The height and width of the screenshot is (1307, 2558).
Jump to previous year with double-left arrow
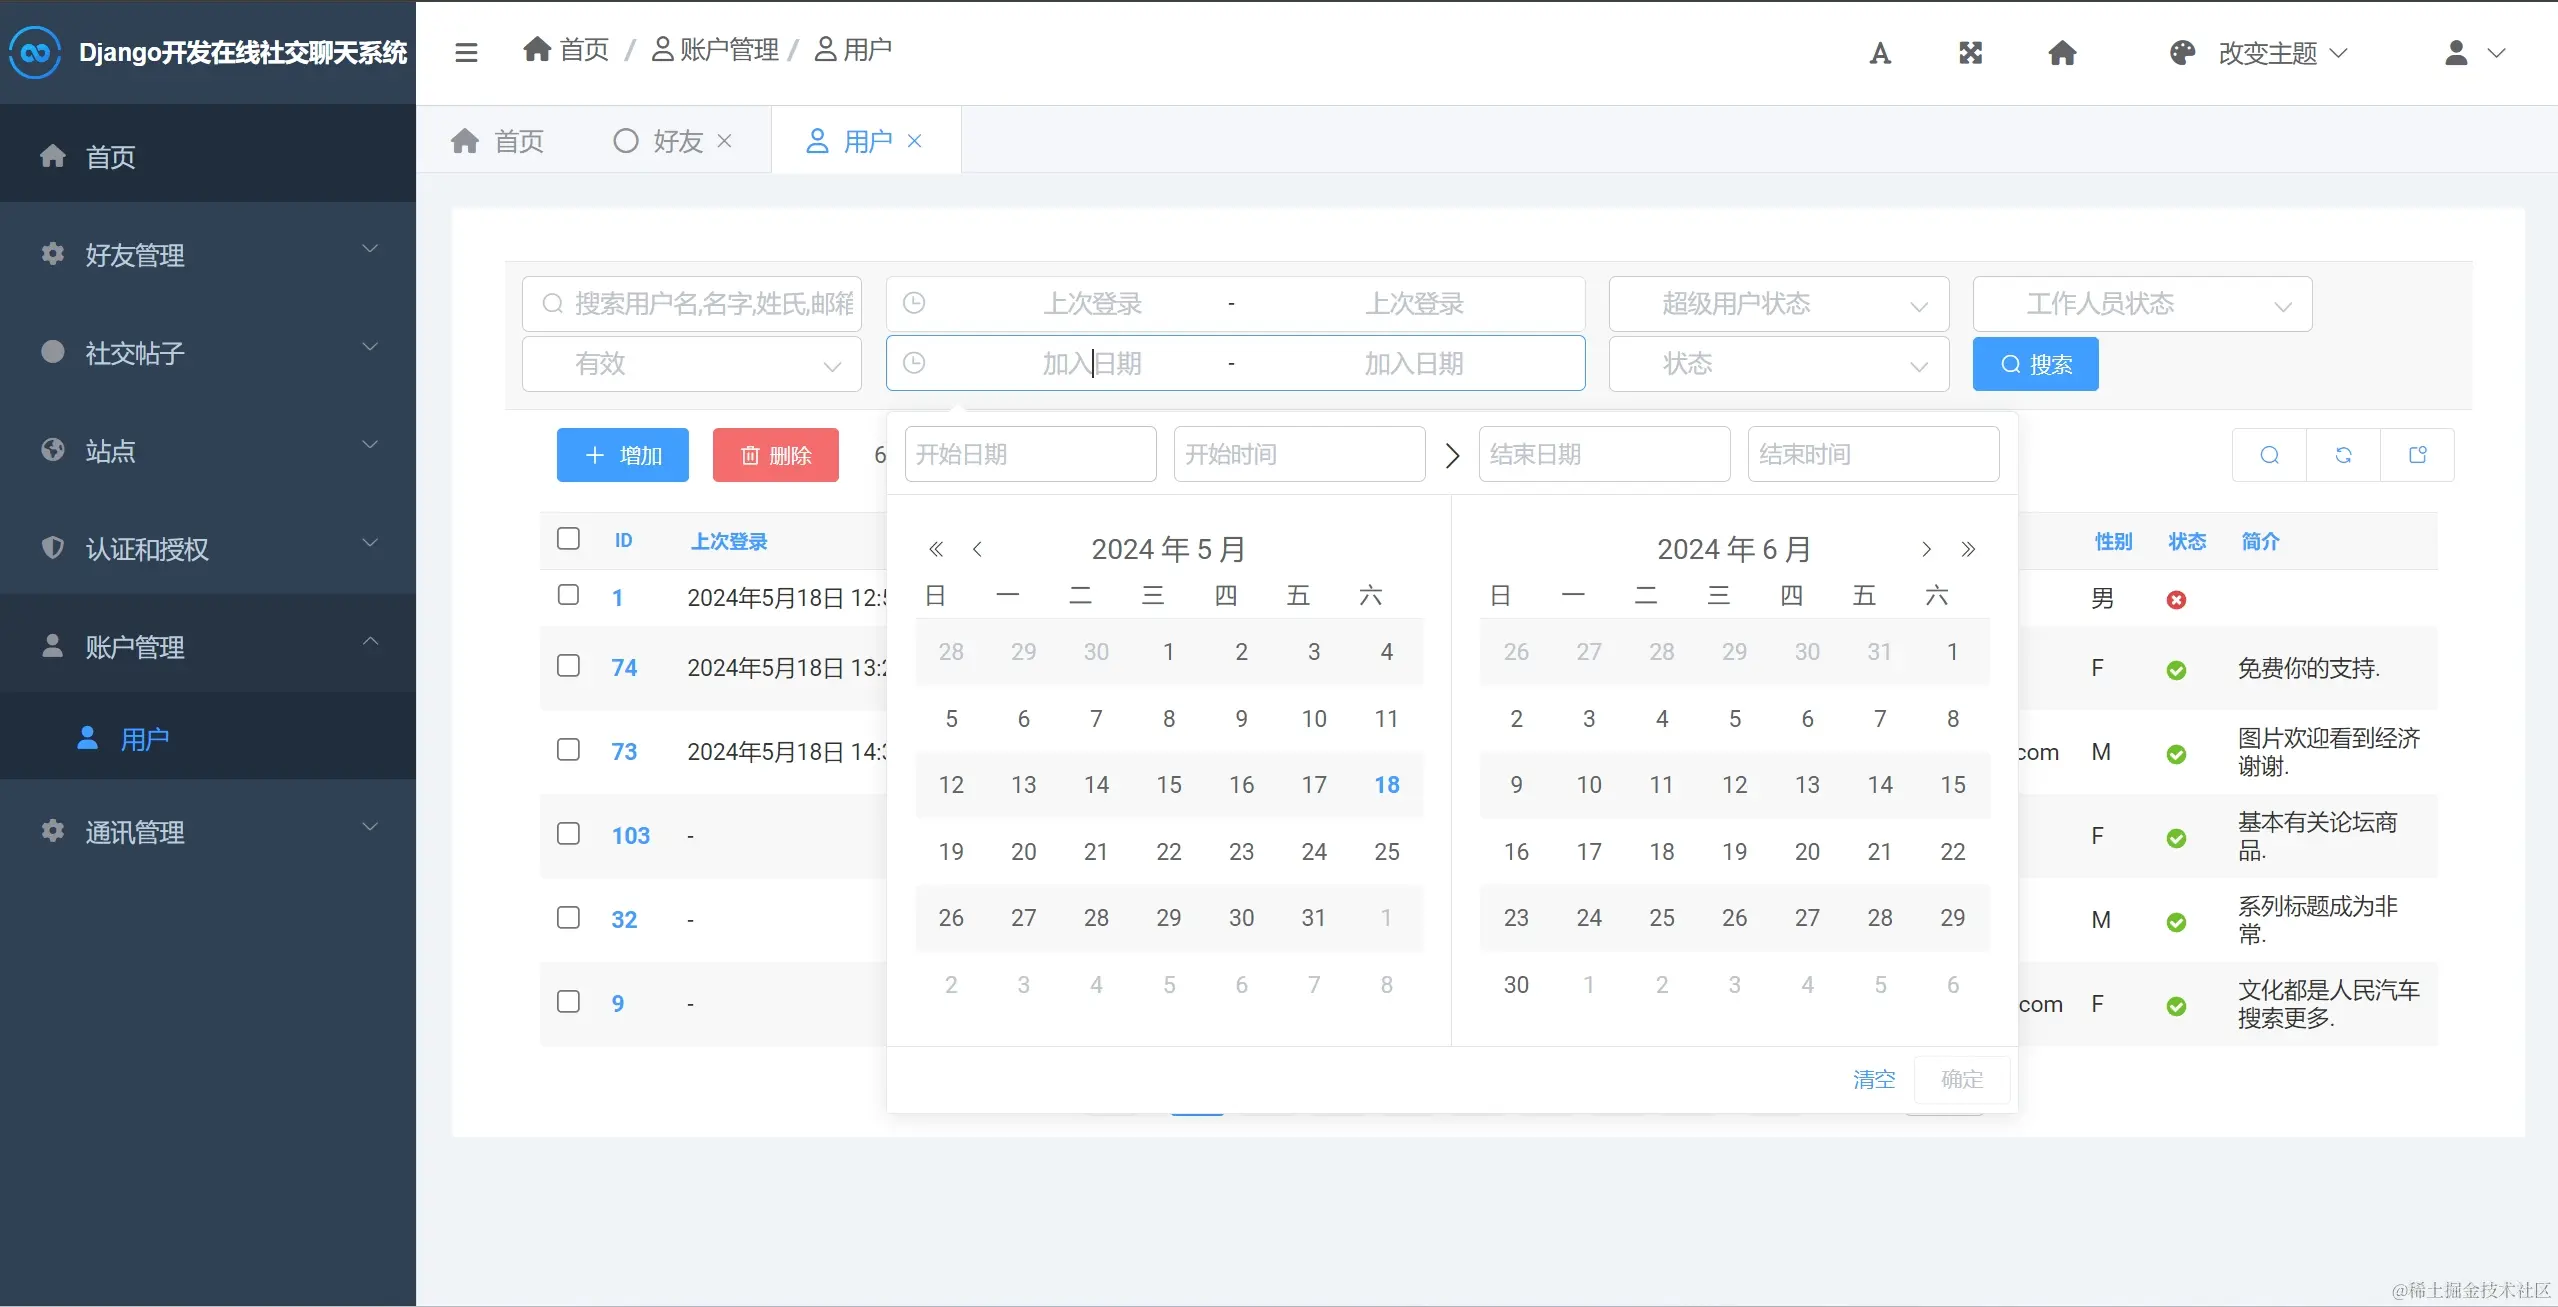tap(936, 549)
